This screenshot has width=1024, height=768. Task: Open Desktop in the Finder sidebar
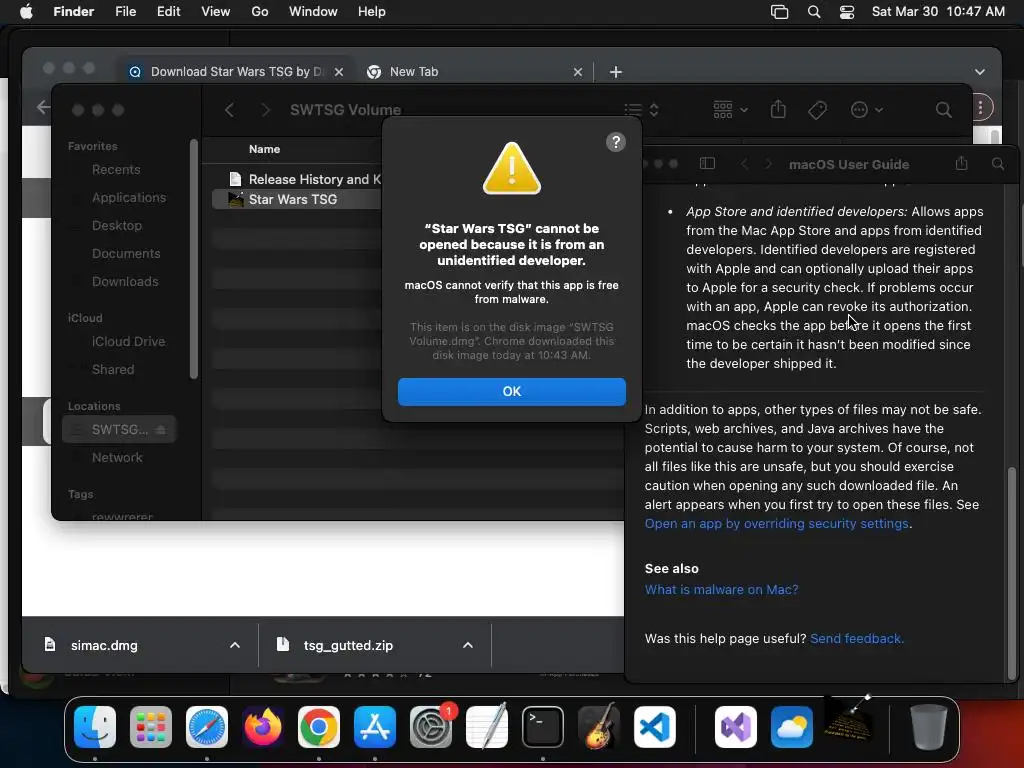pyautogui.click(x=116, y=225)
